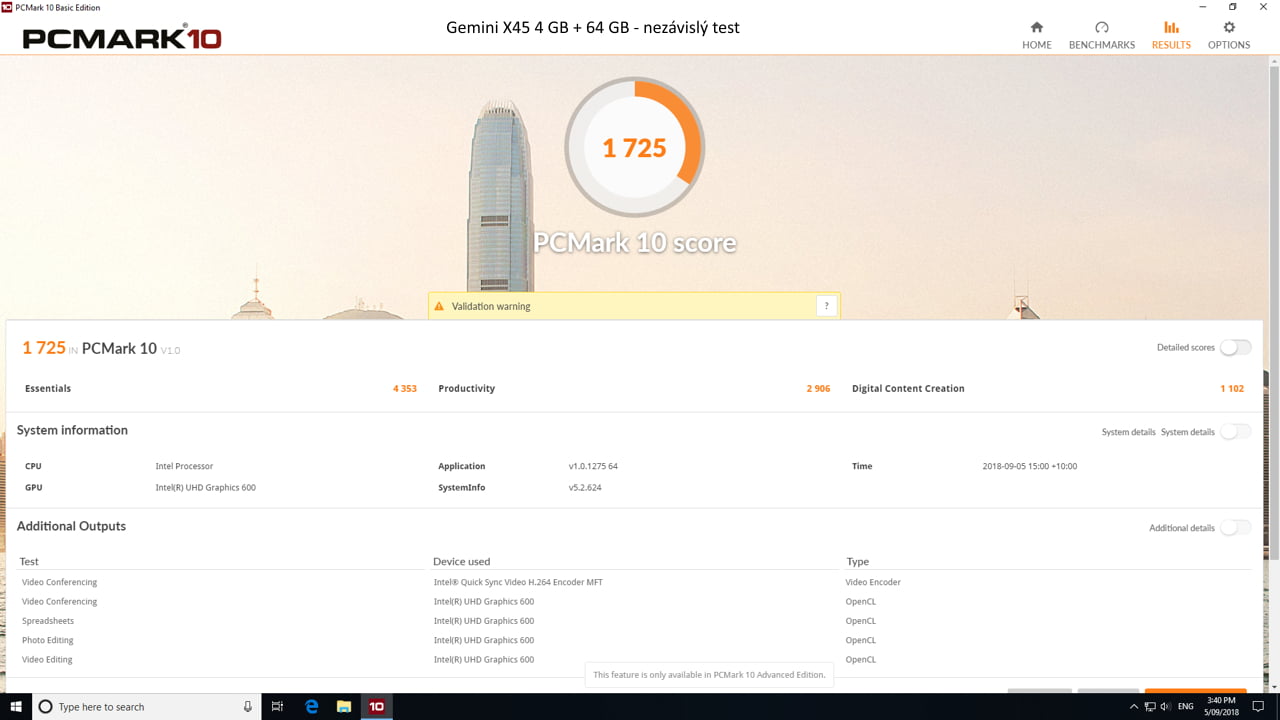Open the volume control in system tray

pyautogui.click(x=1165, y=707)
